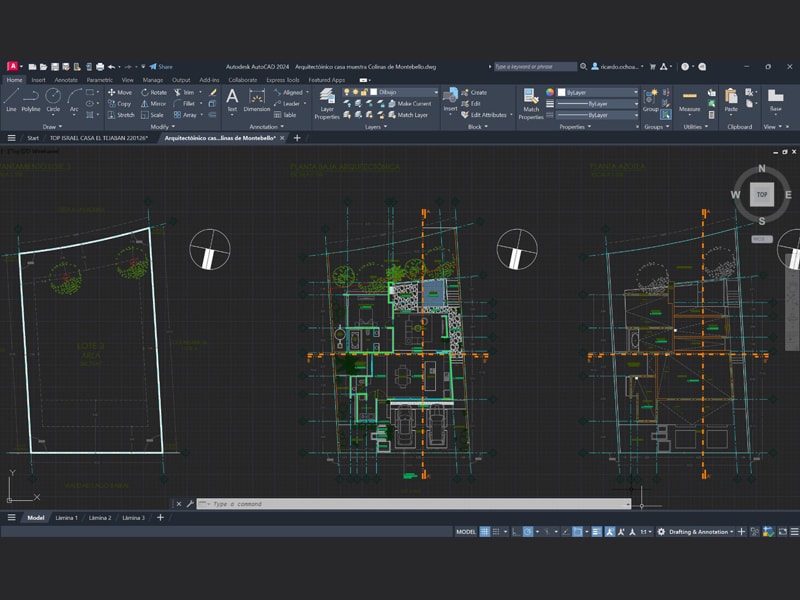This screenshot has width=800, height=600.
Task: Toggle ortho mode in status bar
Action: pos(516,532)
